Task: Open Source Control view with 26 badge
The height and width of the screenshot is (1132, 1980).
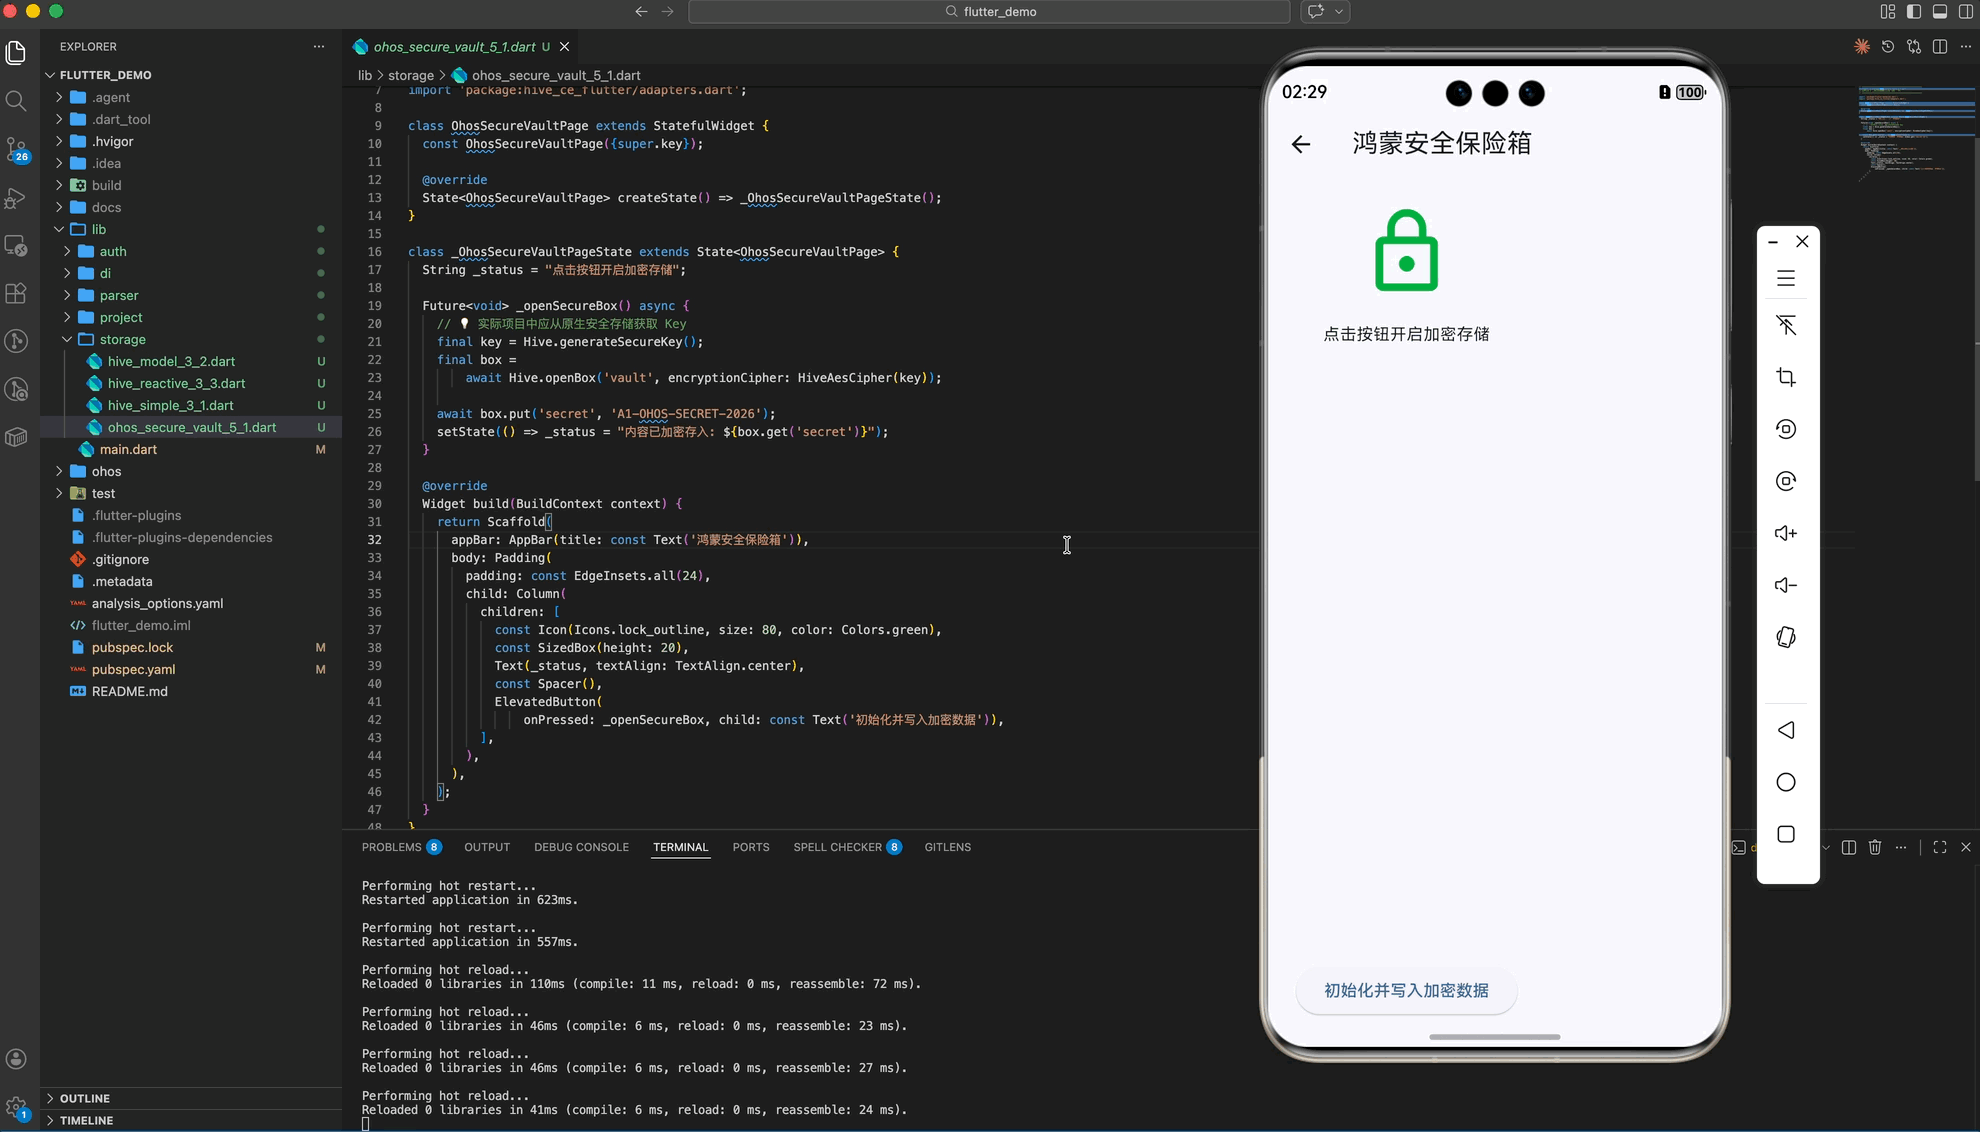Action: (x=16, y=150)
